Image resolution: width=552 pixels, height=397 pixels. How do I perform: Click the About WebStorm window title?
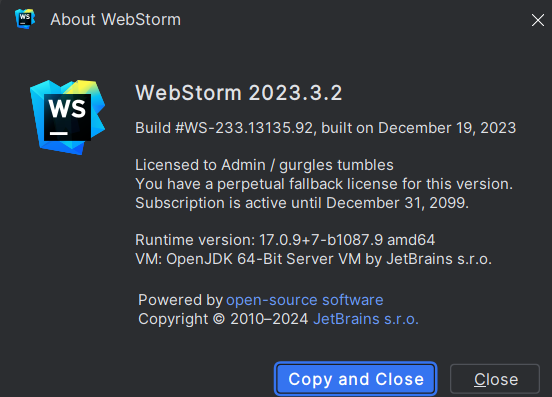[x=115, y=19]
